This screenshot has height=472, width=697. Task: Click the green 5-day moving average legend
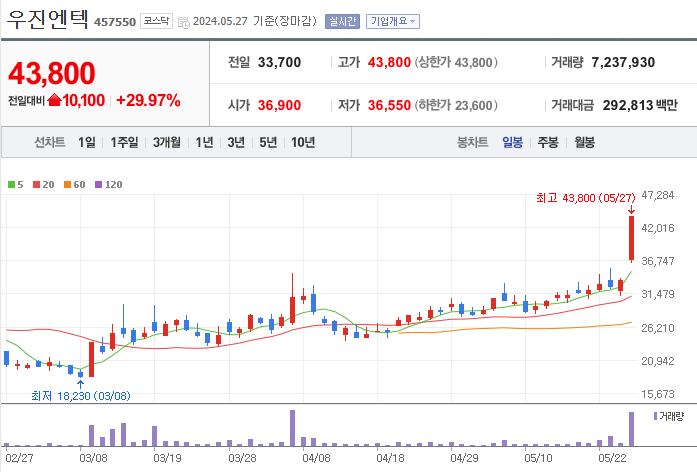pyautogui.click(x=16, y=184)
